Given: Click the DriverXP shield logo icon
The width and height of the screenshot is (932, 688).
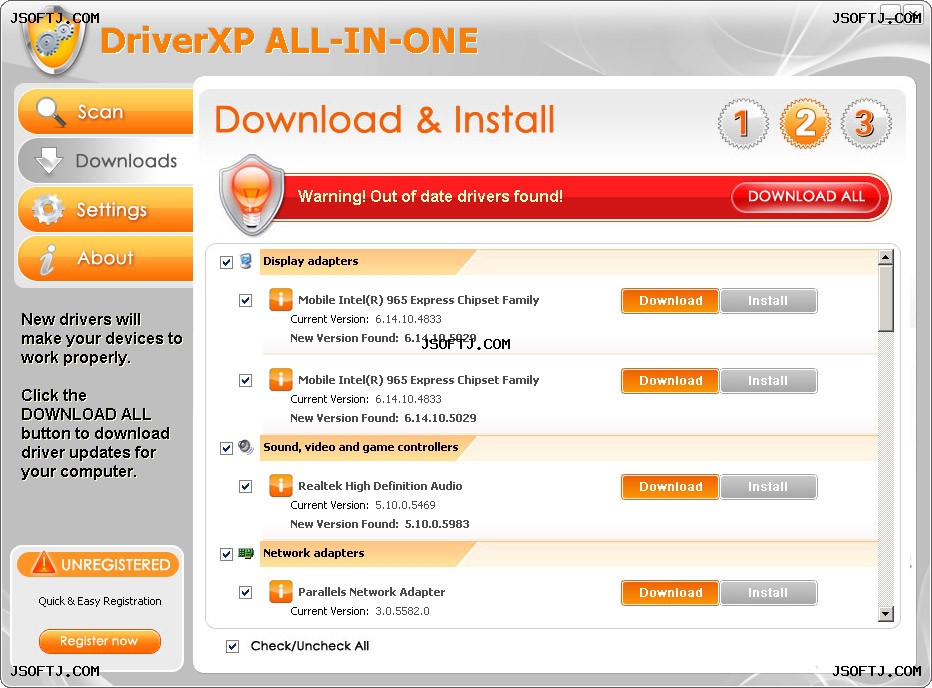Looking at the screenshot, I should pos(54,43).
